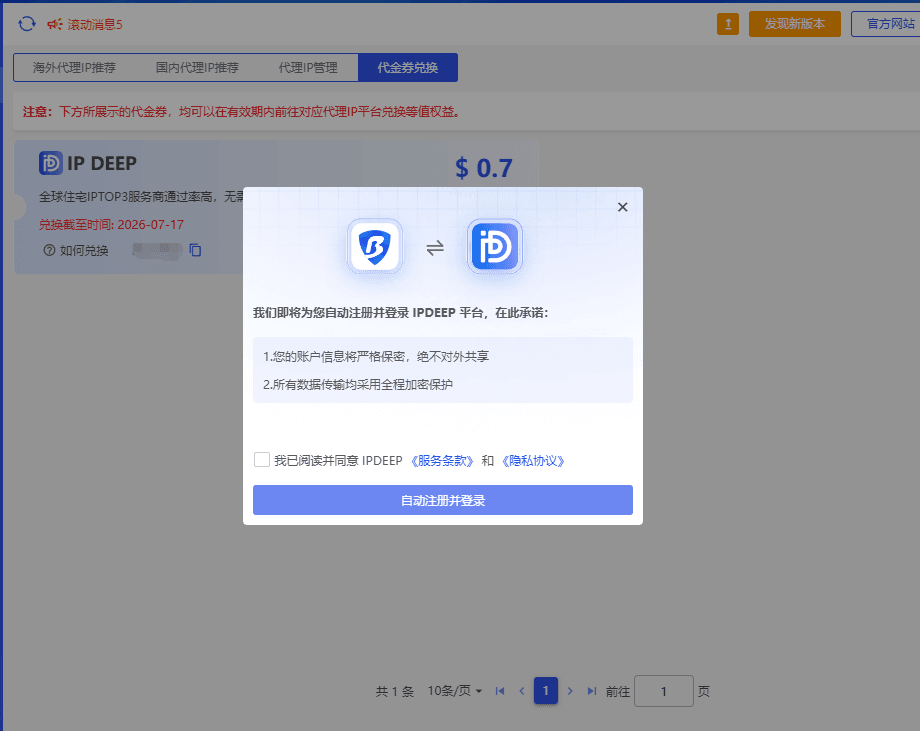Click the 兑换截至时间: 2026-07-17 text
Viewport: 920px width, 731px height.
(x=111, y=225)
